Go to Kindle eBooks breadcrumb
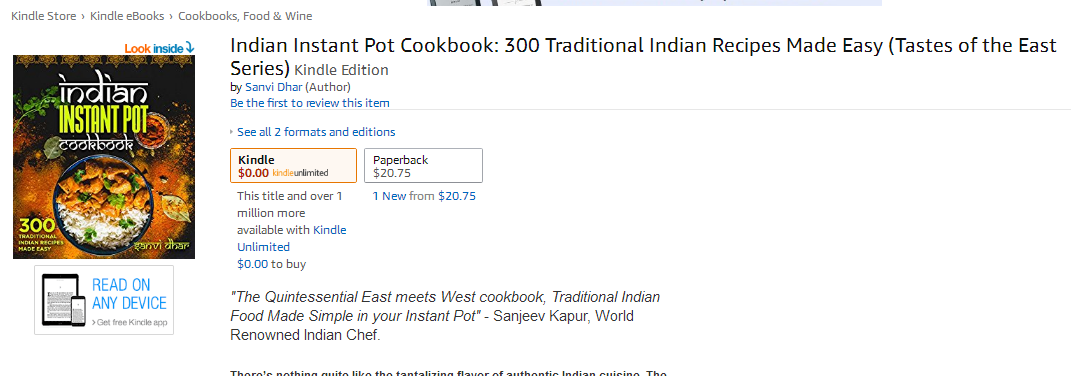This screenshot has width=1079, height=376. [127, 16]
